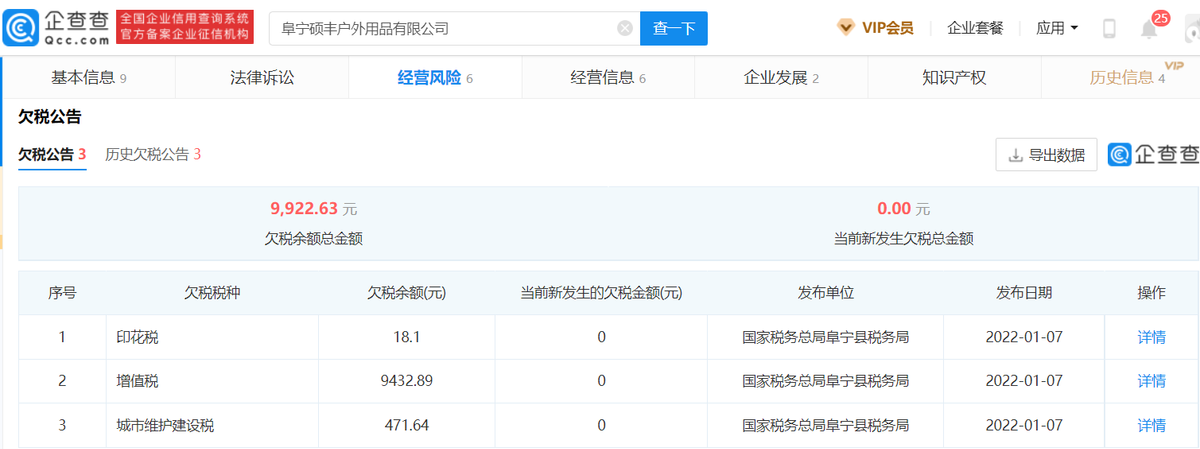Image resolution: width=1200 pixels, height=449 pixels.
Task: Click the 2022-01-07 date in 印花税 row
Action: click(1025, 337)
